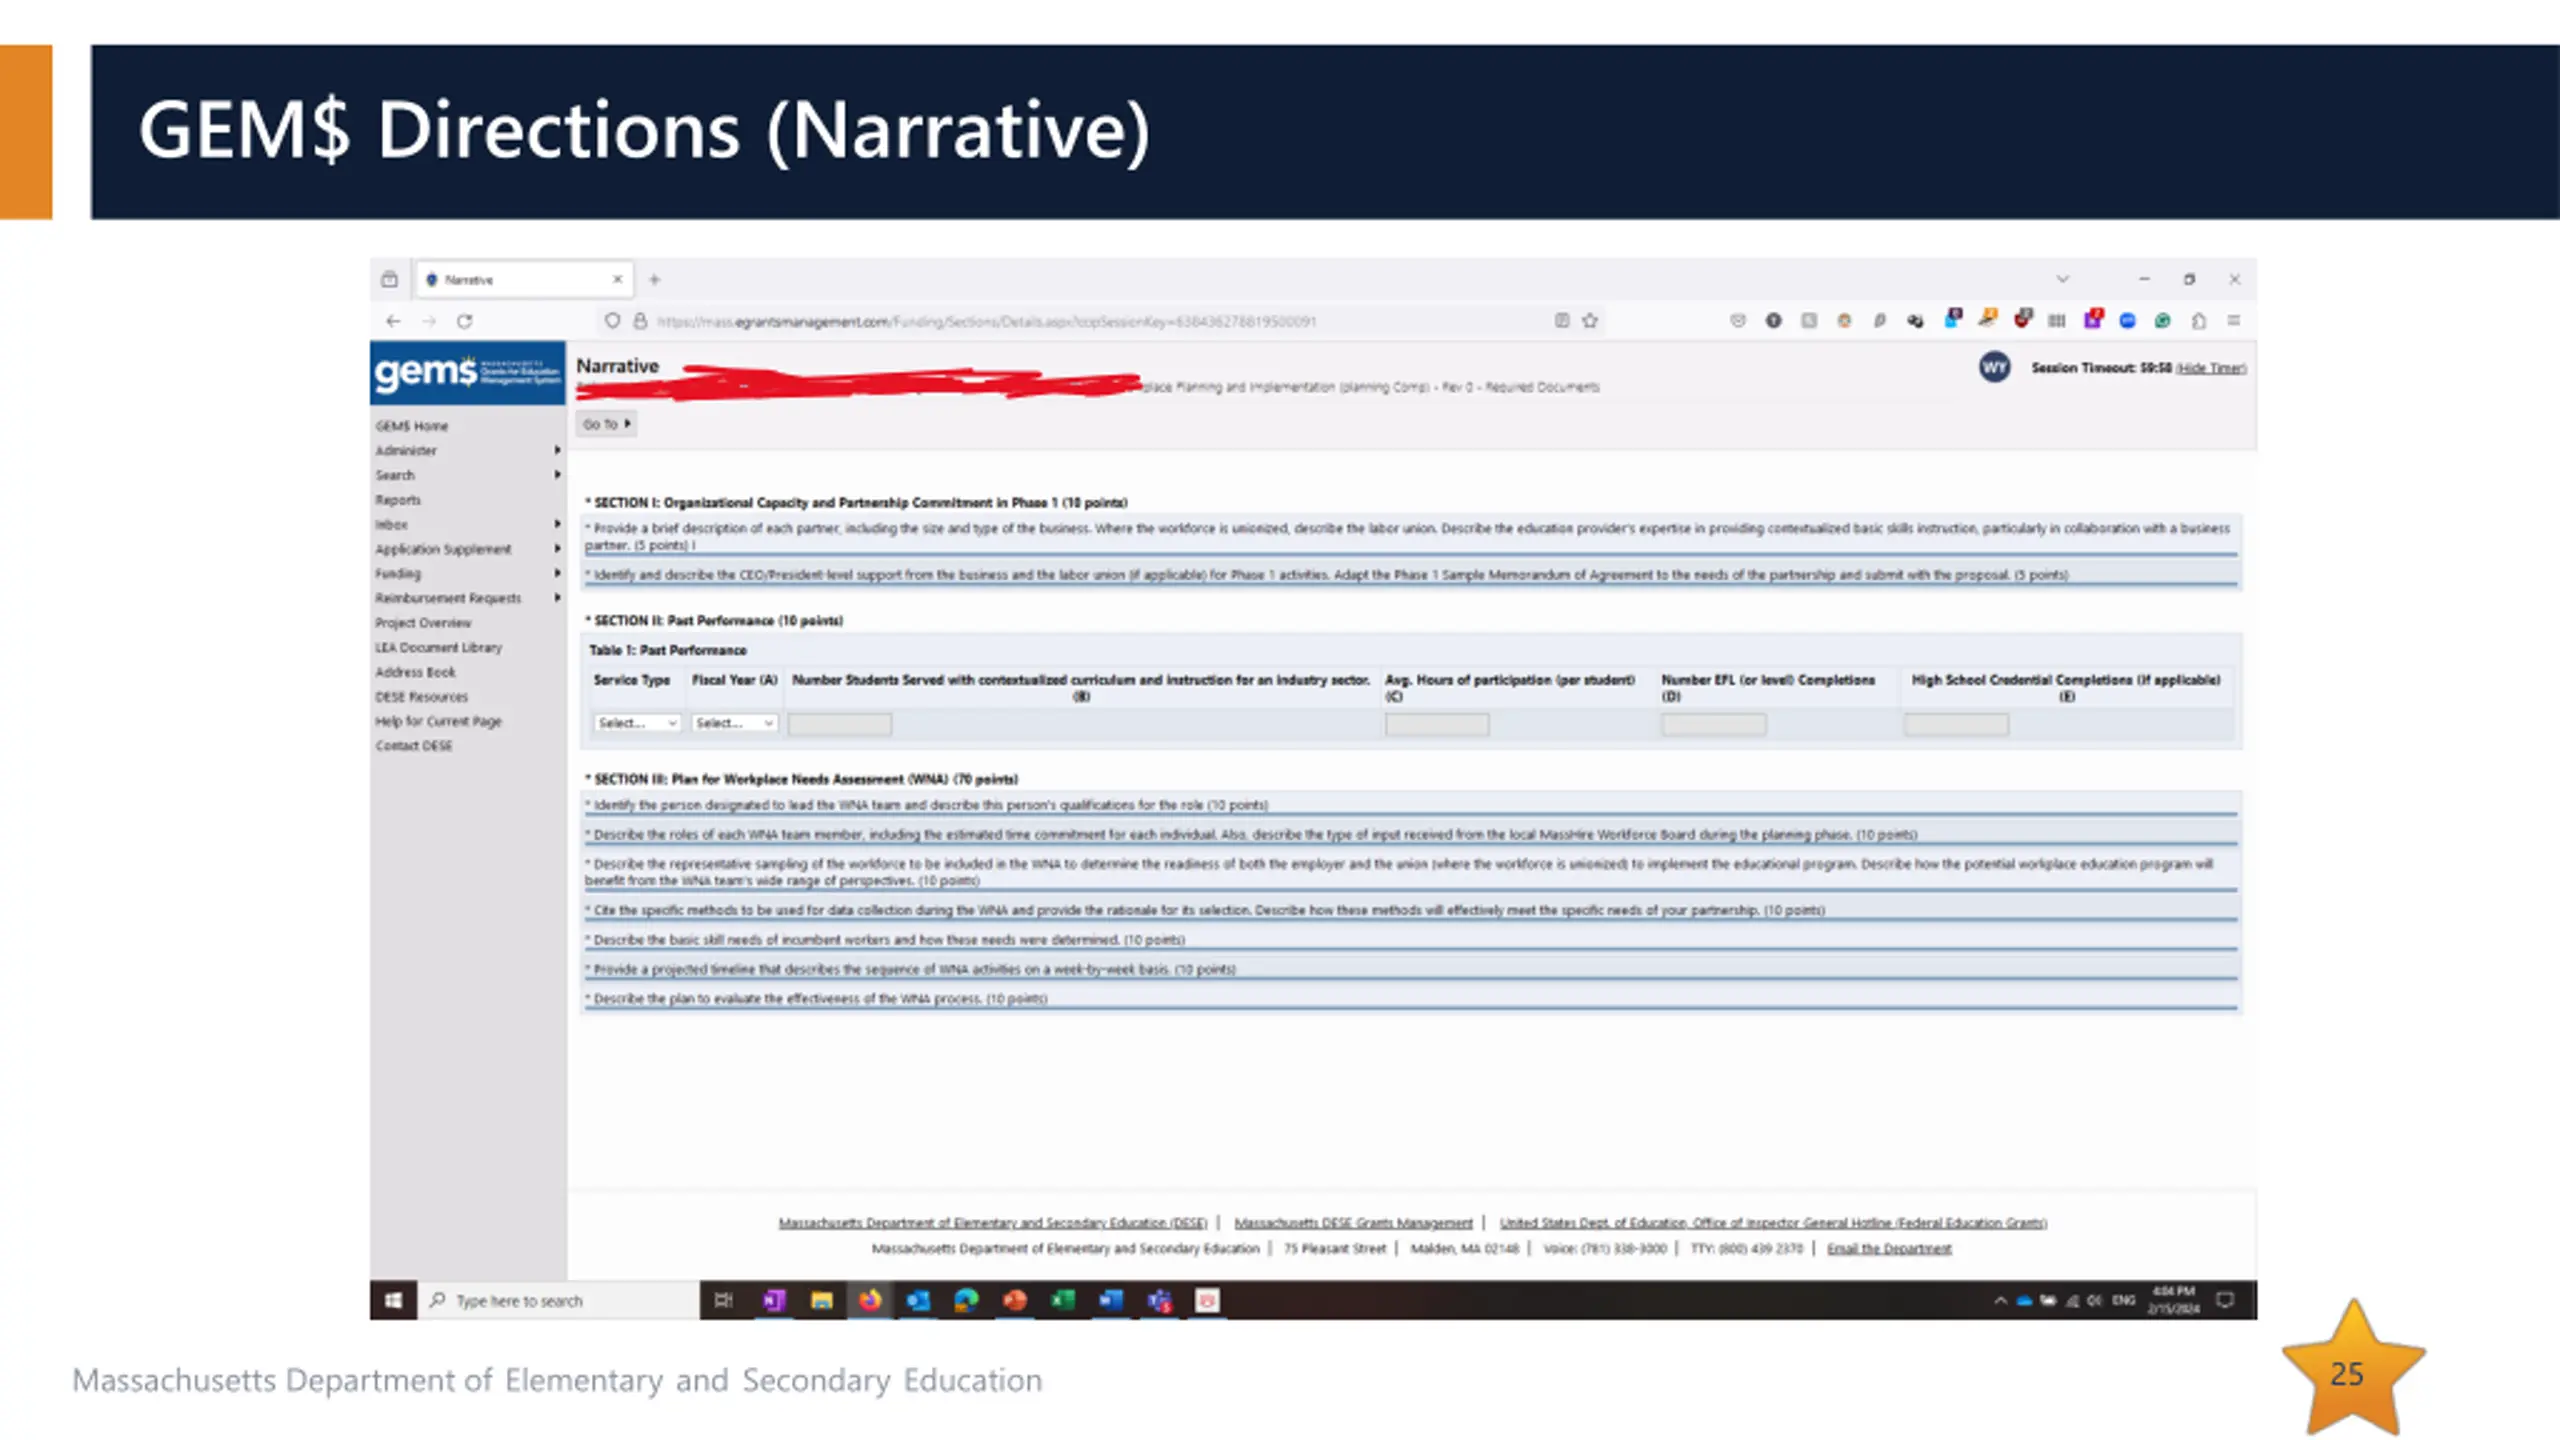The image size is (2560, 1440).
Task: Click the gems logo
Action: click(467, 372)
